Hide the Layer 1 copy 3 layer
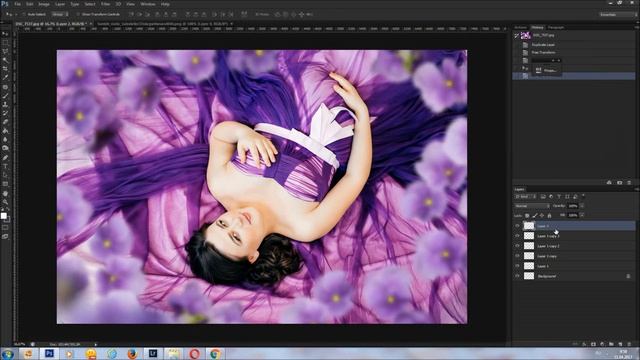Image resolution: width=640 pixels, height=360 pixels. tap(517, 236)
